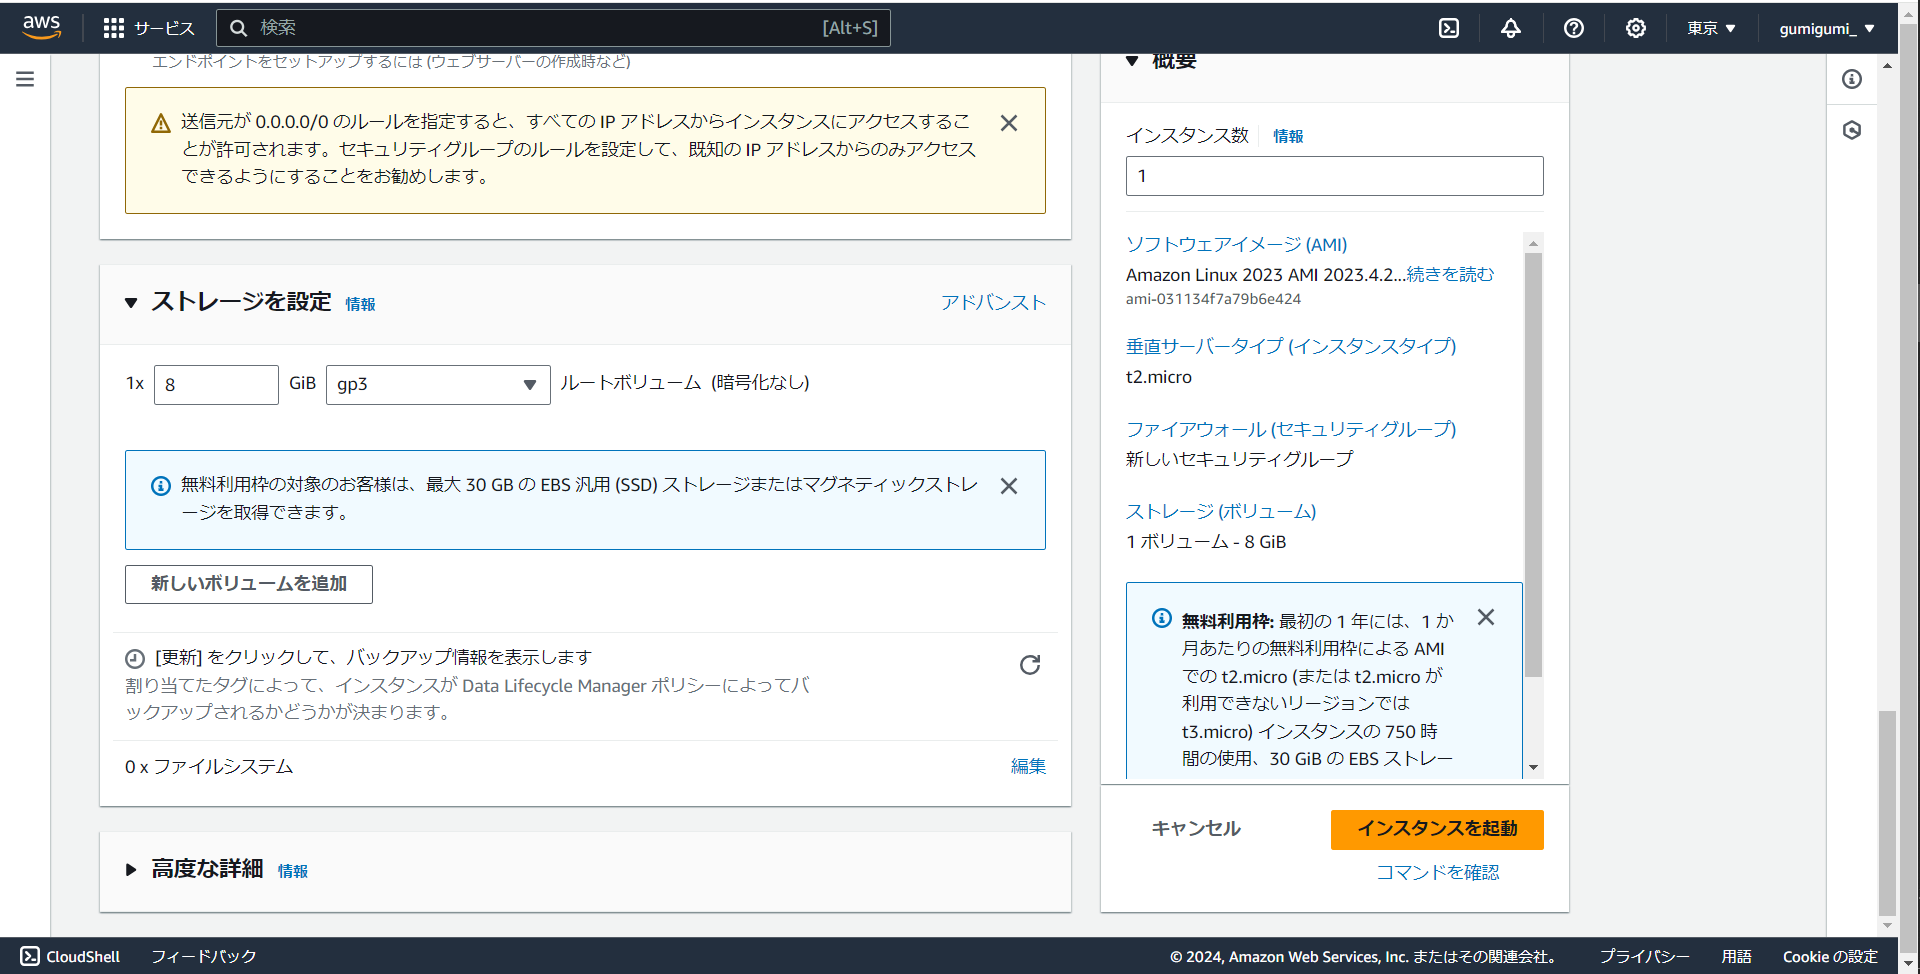Expand the 高度な詳細 section
Screen dimensions: 1920x974
coord(131,869)
